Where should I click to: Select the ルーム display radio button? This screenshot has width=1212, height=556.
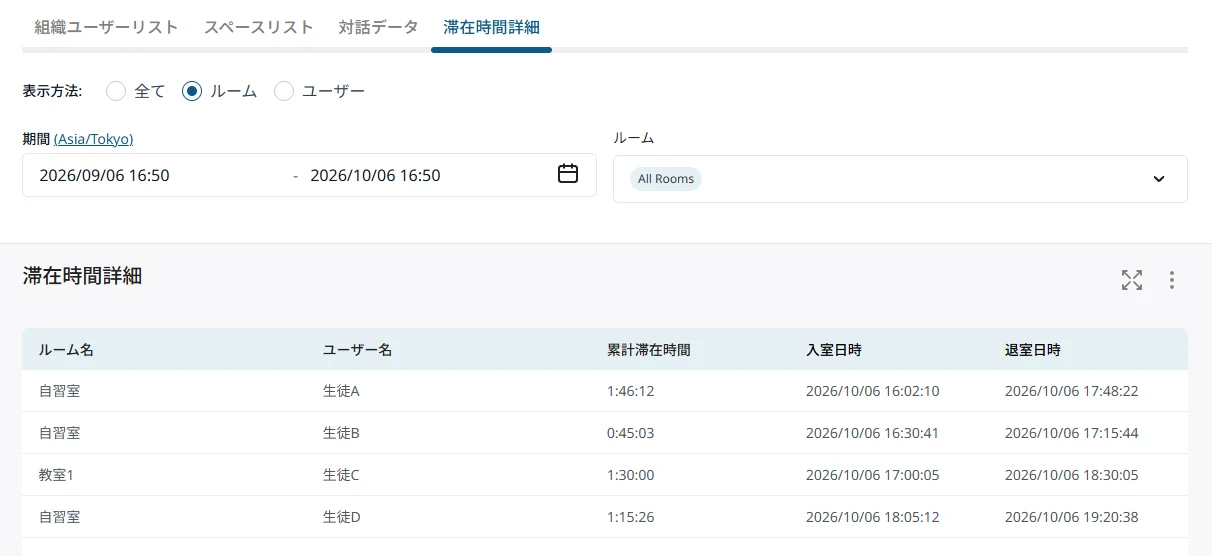(192, 91)
